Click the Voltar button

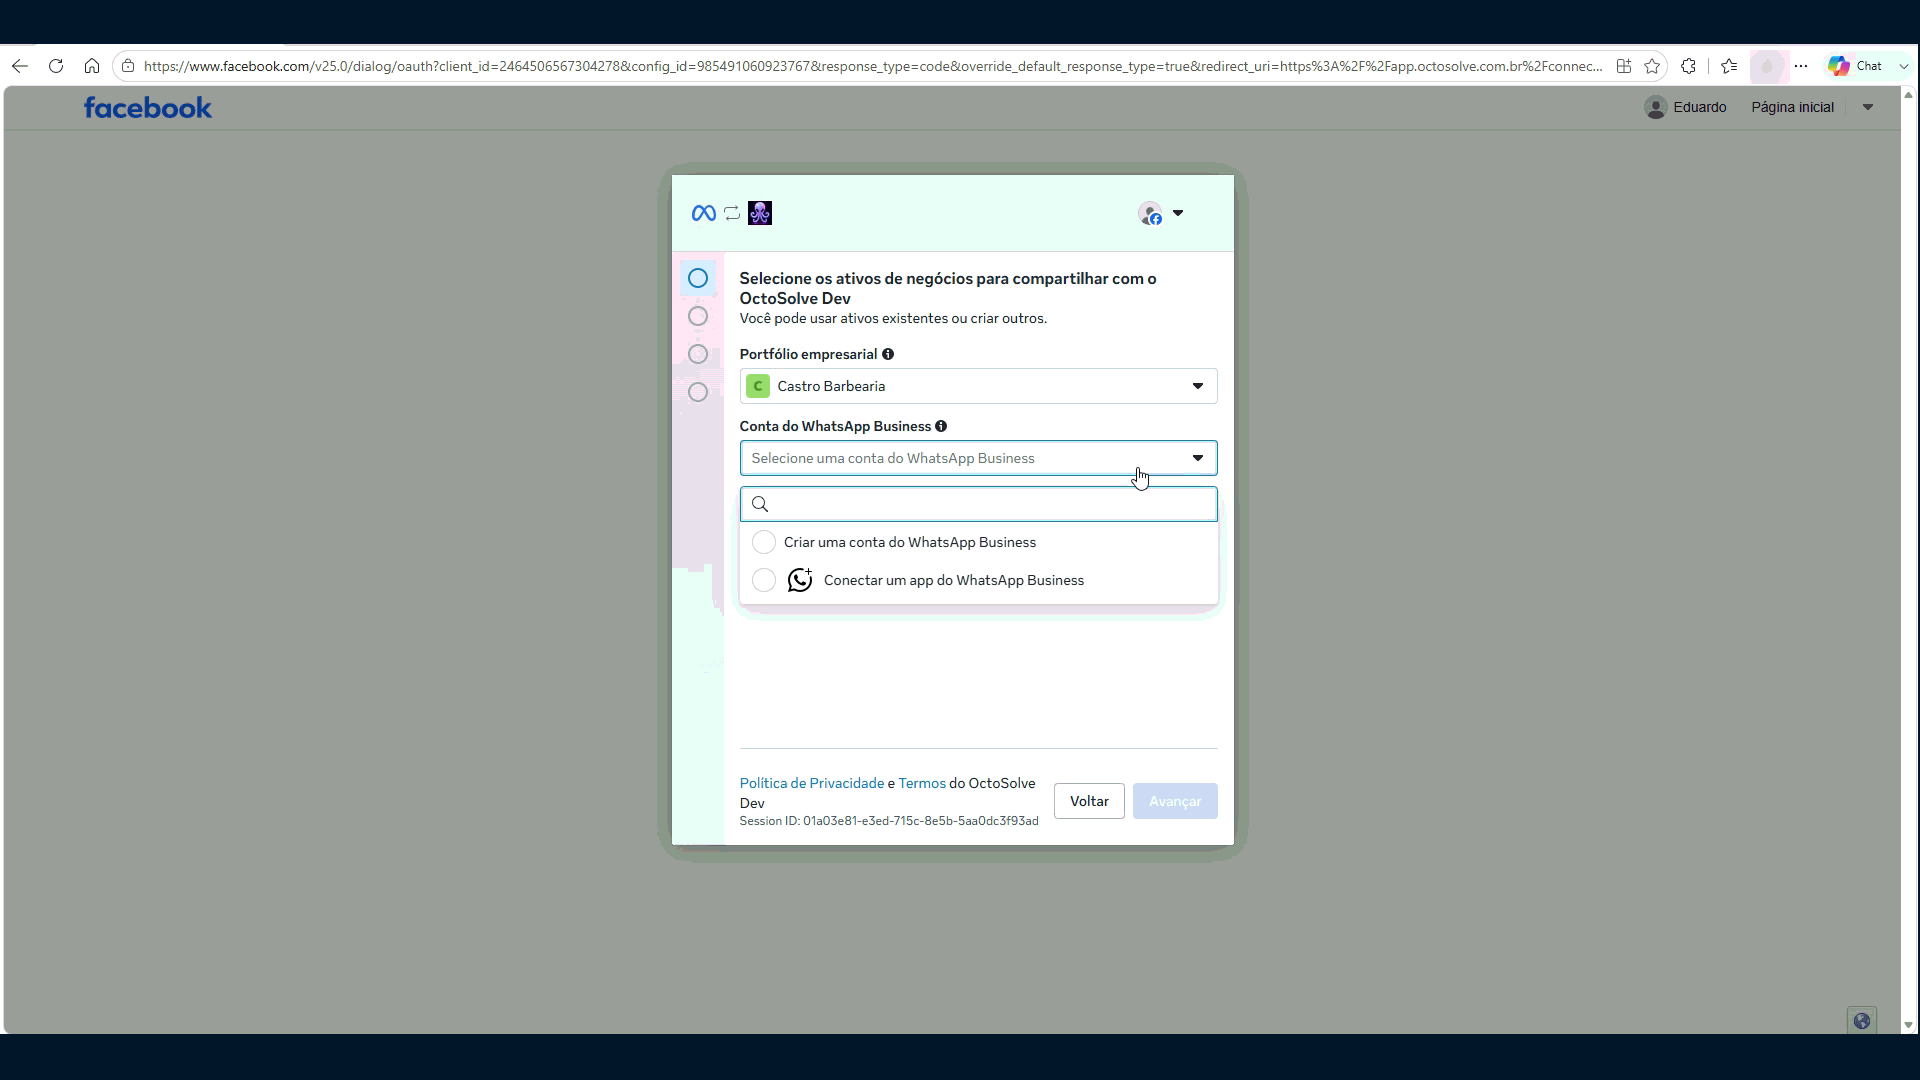(x=1089, y=801)
